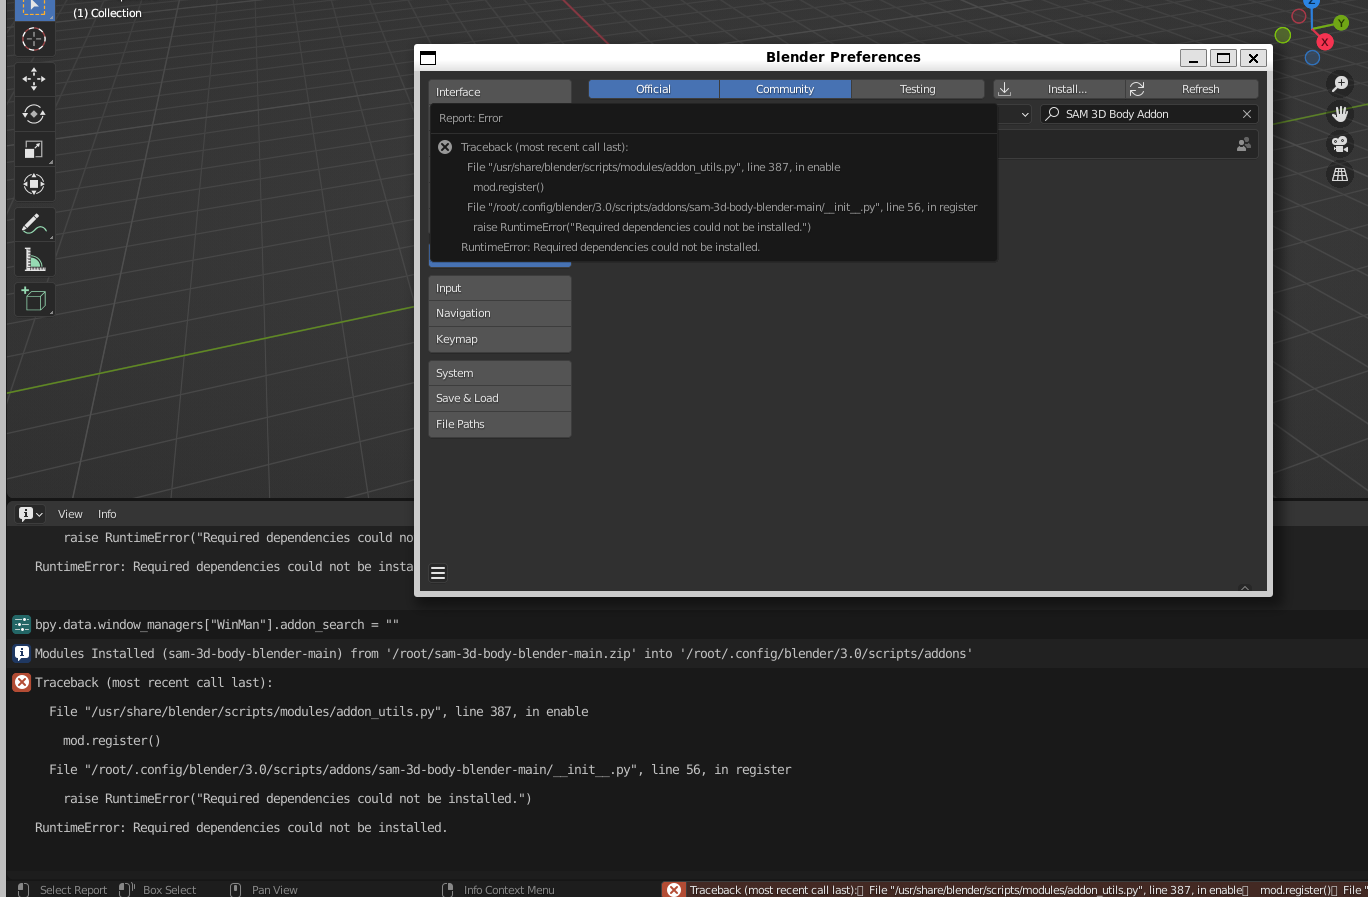This screenshot has height=897, width=1368.
Task: Click the (1) Collection viewport label
Action: tap(107, 13)
